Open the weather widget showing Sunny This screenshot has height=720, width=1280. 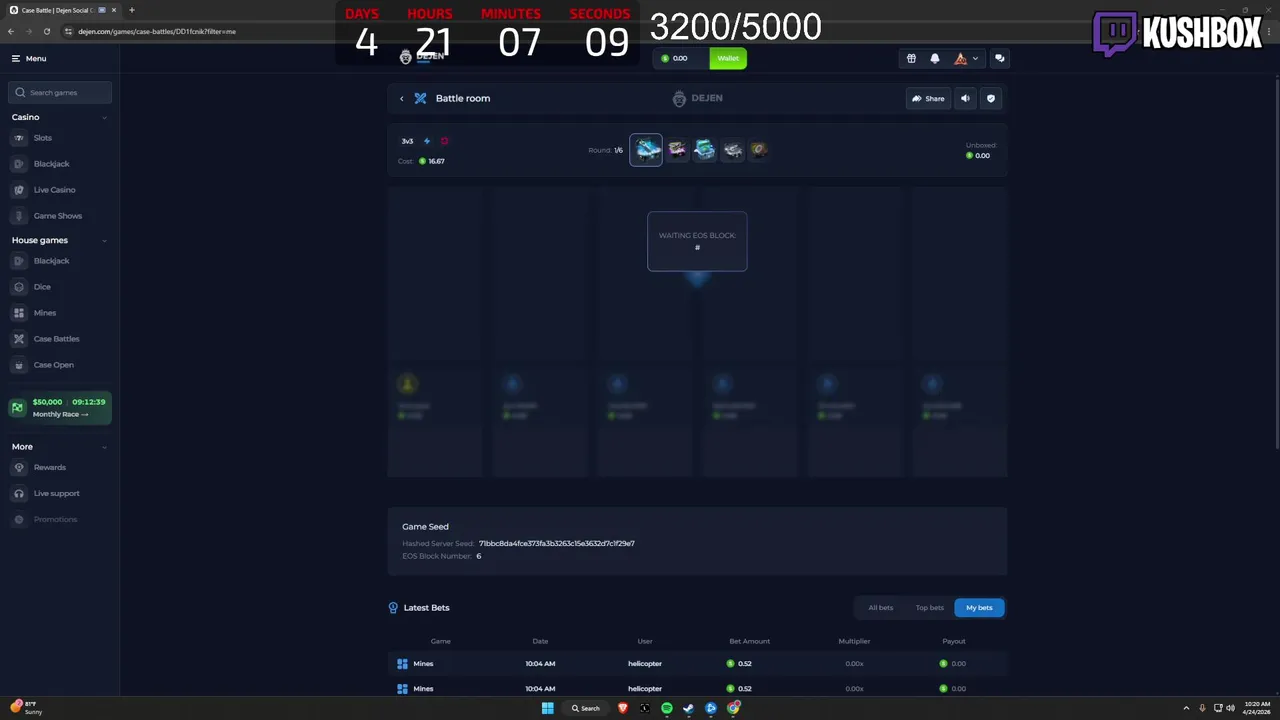[28, 708]
